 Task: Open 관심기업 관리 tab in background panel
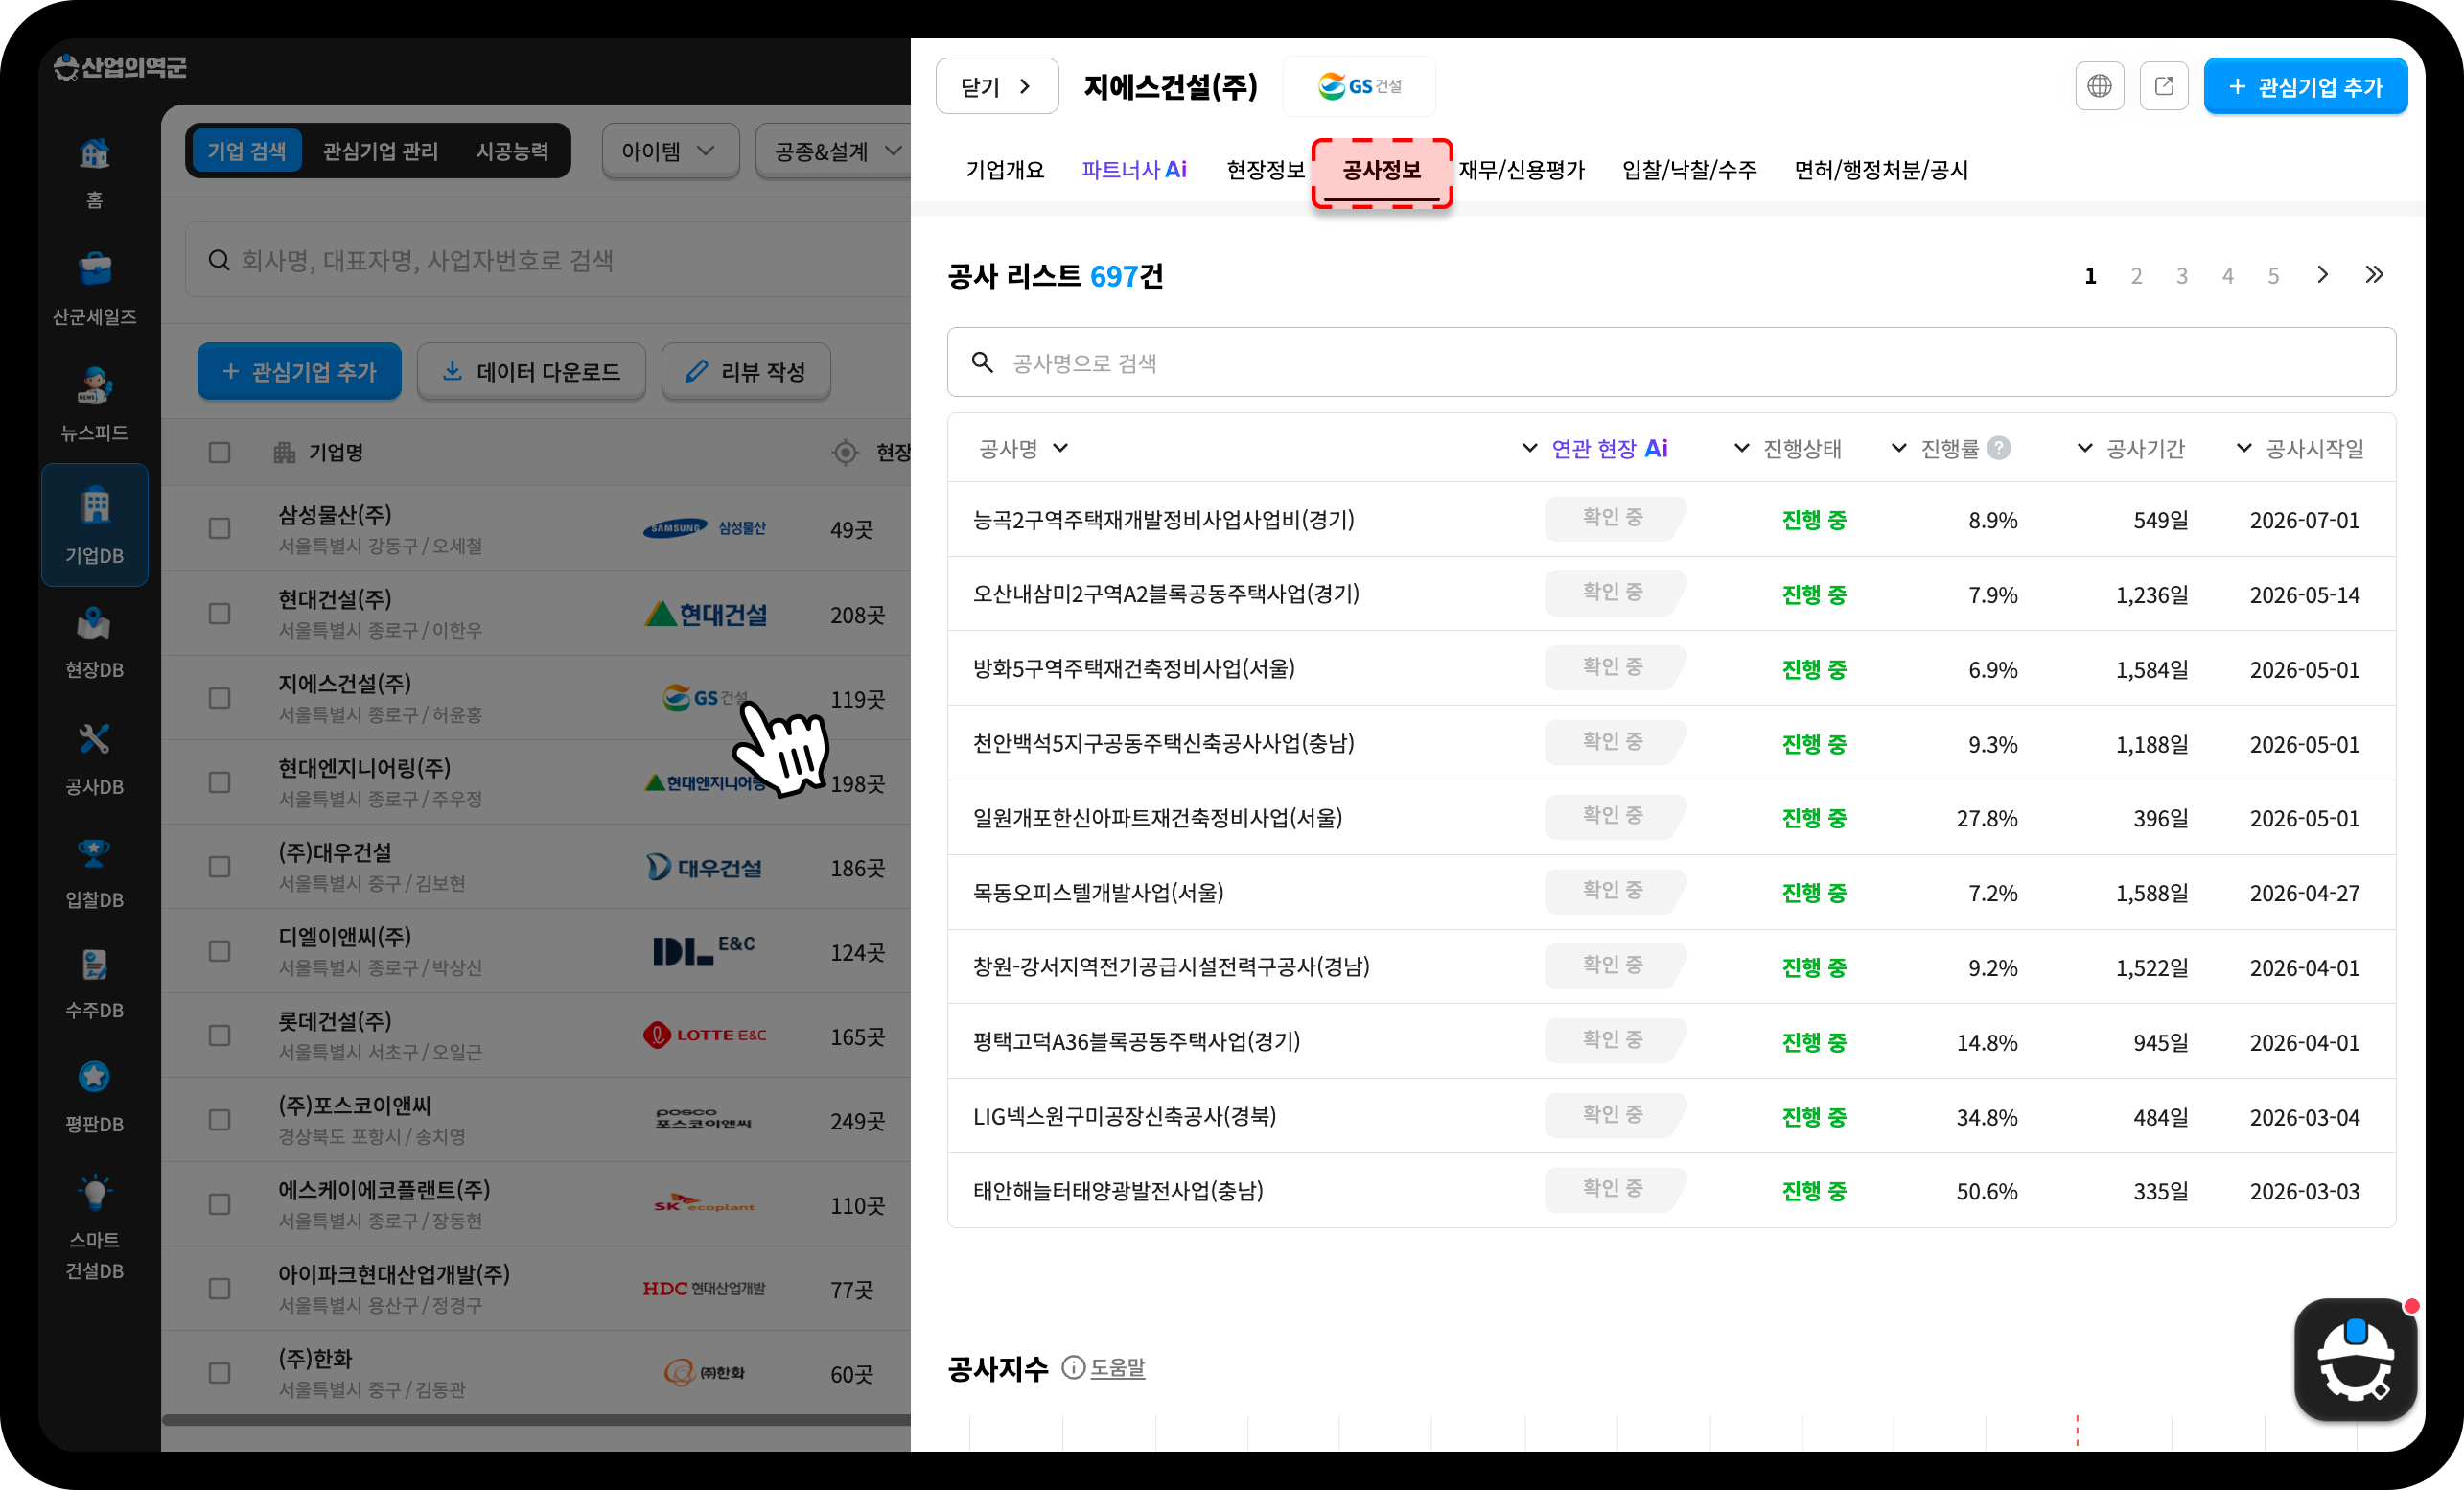[x=380, y=151]
